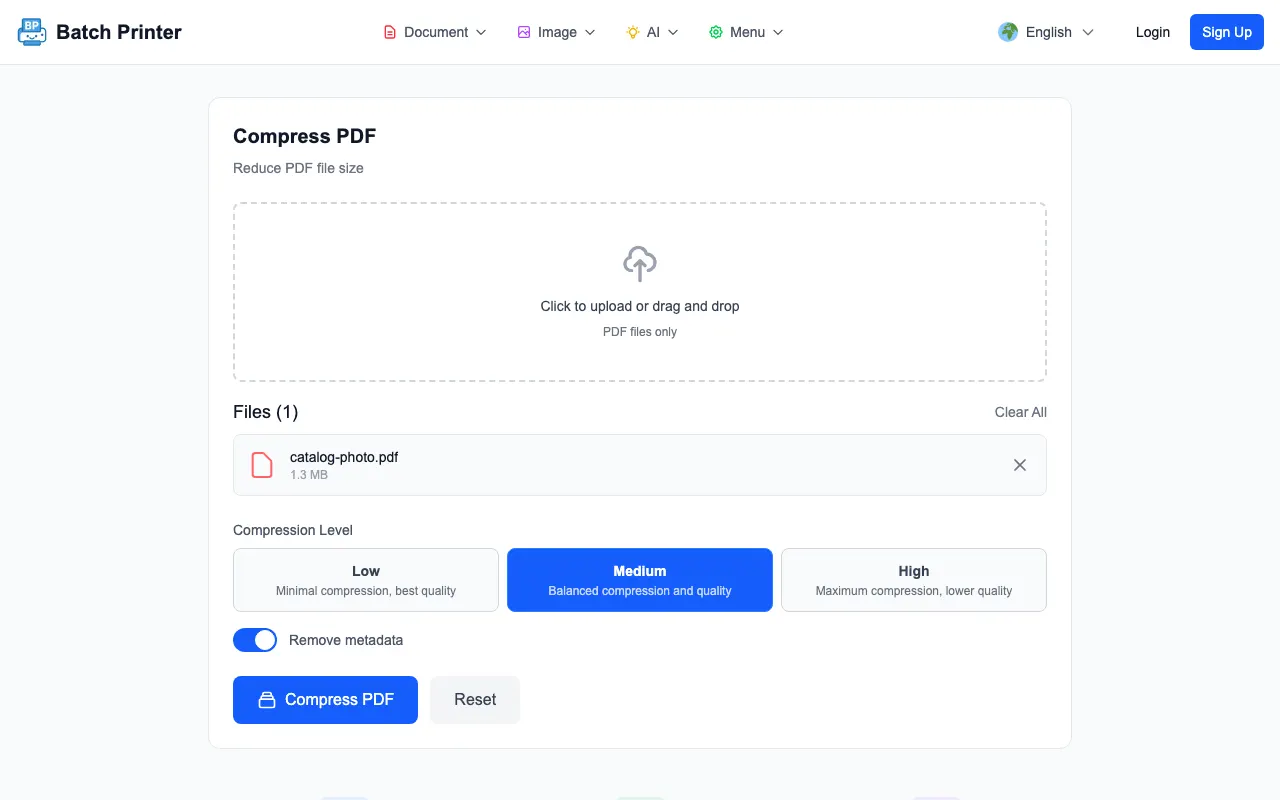Disable the Remove metadata toggle

pyautogui.click(x=255, y=640)
